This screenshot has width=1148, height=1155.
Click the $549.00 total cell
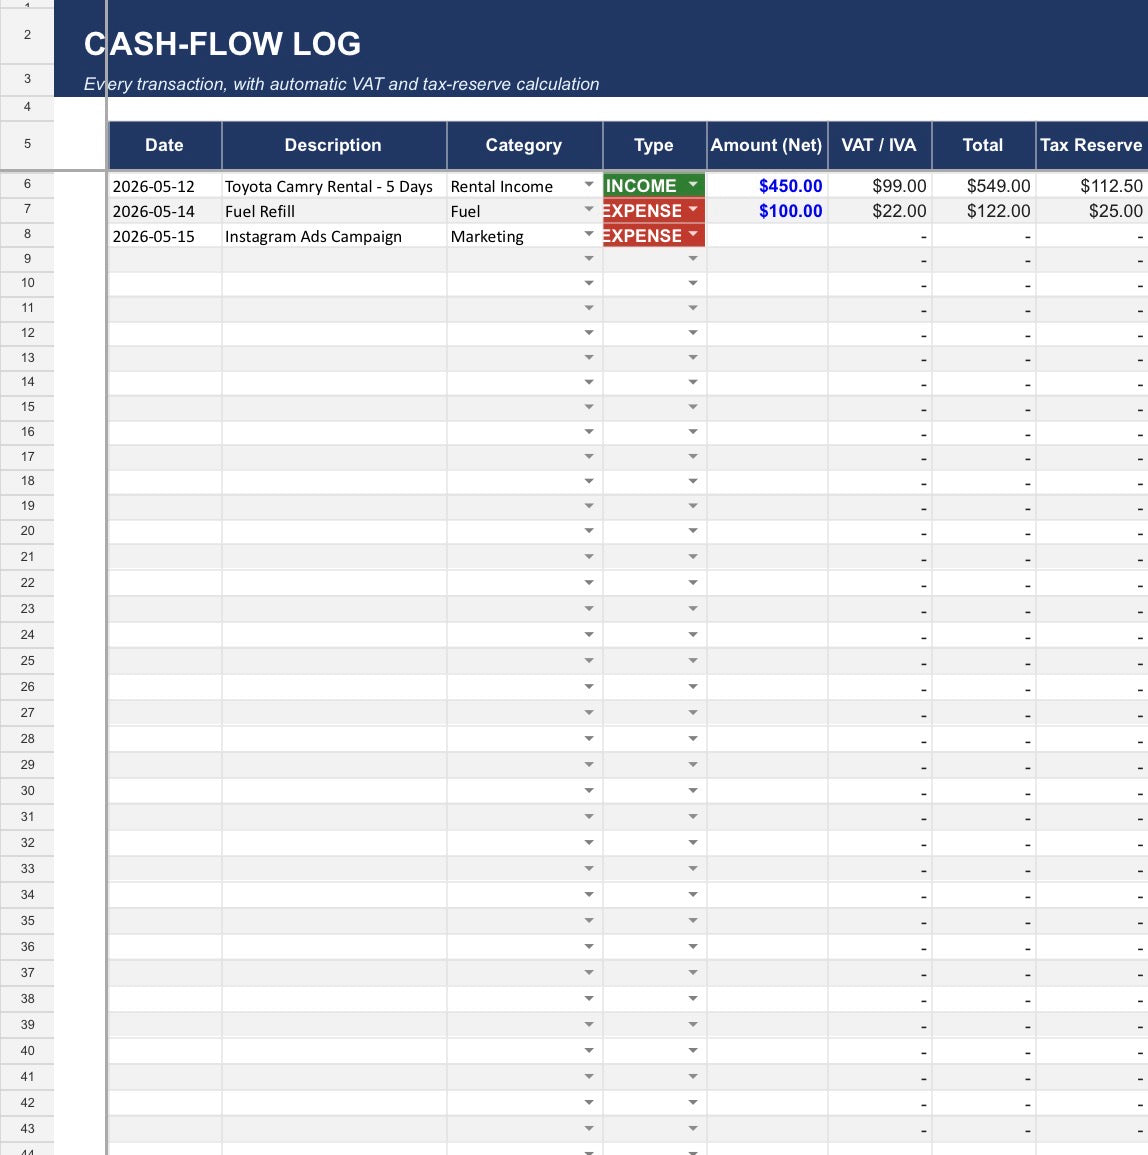pyautogui.click(x=984, y=186)
